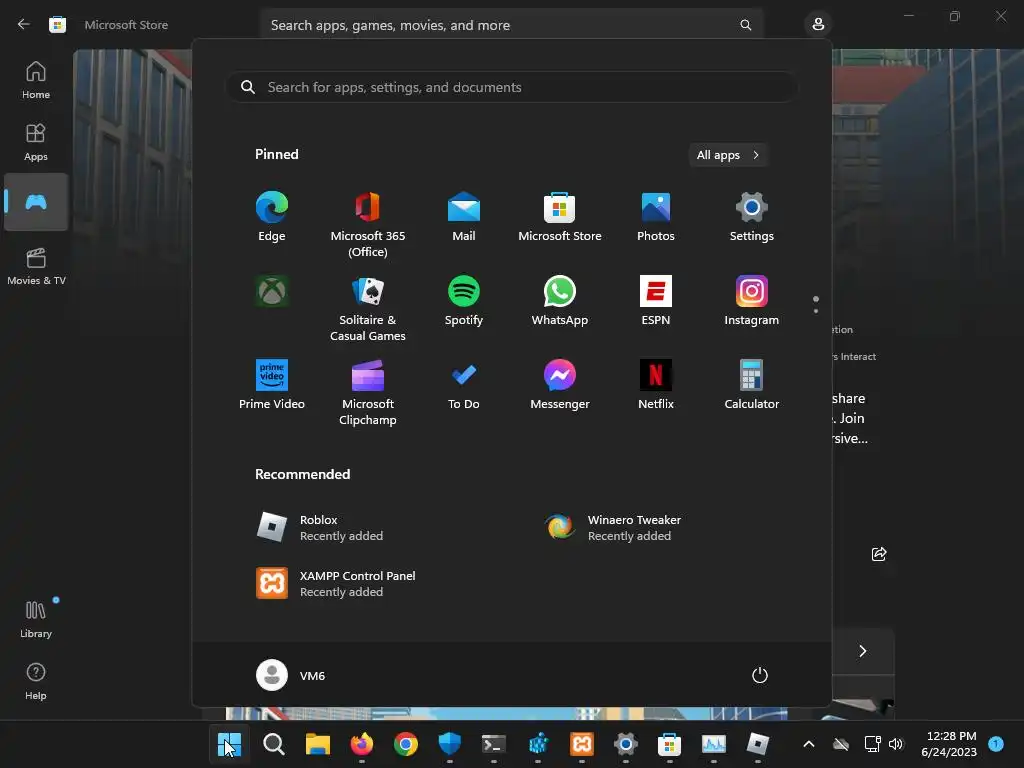Viewport: 1024px width, 768px height.
Task: Open File Explorer from taskbar
Action: 317,744
